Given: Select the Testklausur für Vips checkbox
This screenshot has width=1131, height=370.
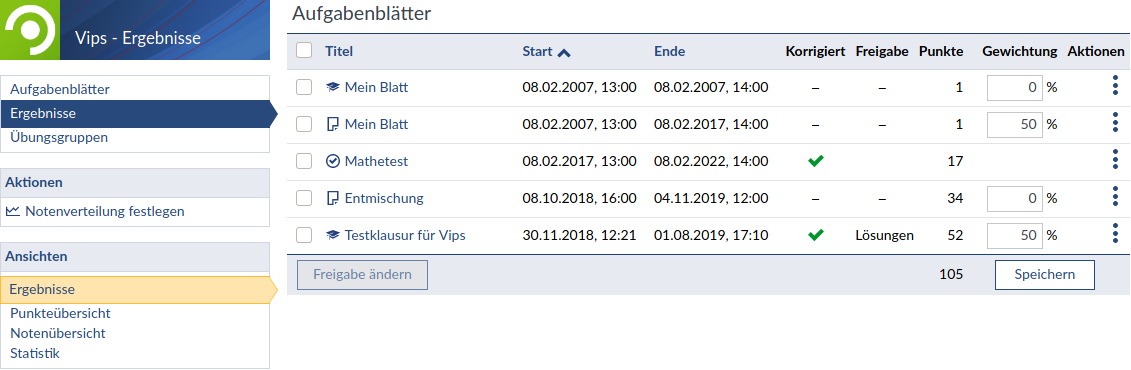Looking at the screenshot, I should click(304, 234).
